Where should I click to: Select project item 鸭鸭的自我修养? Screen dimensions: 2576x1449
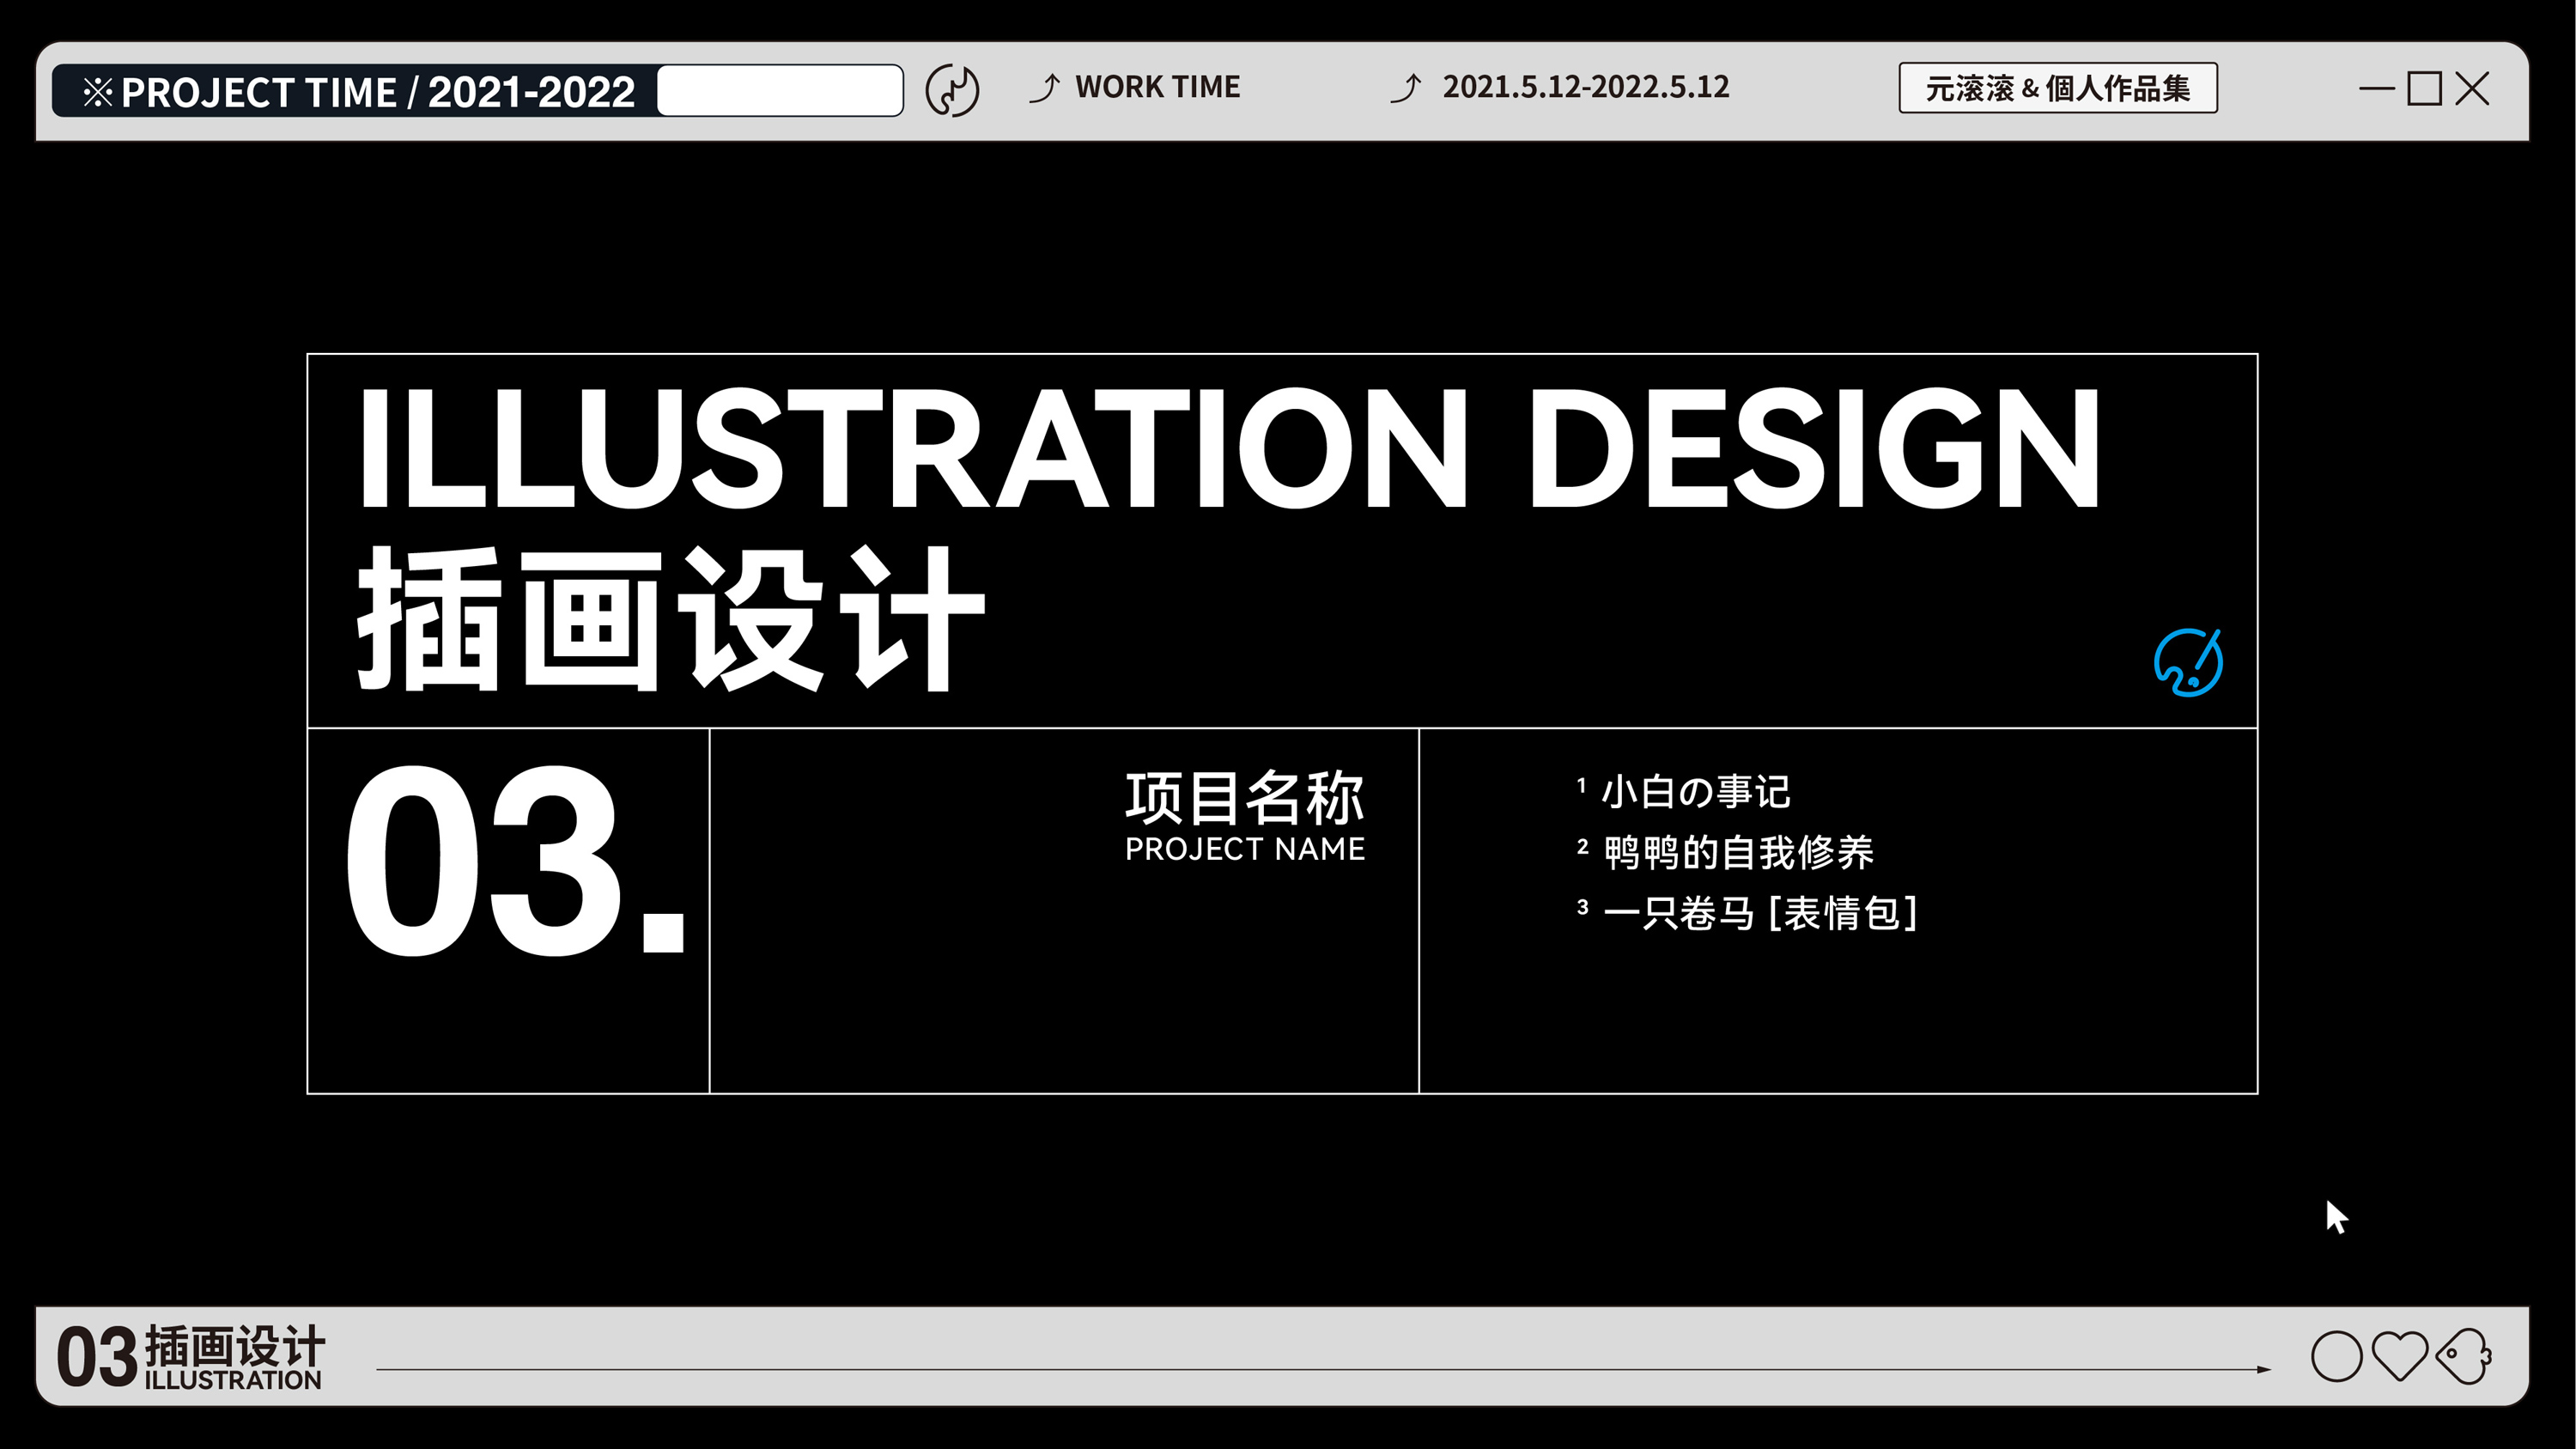coord(1738,853)
